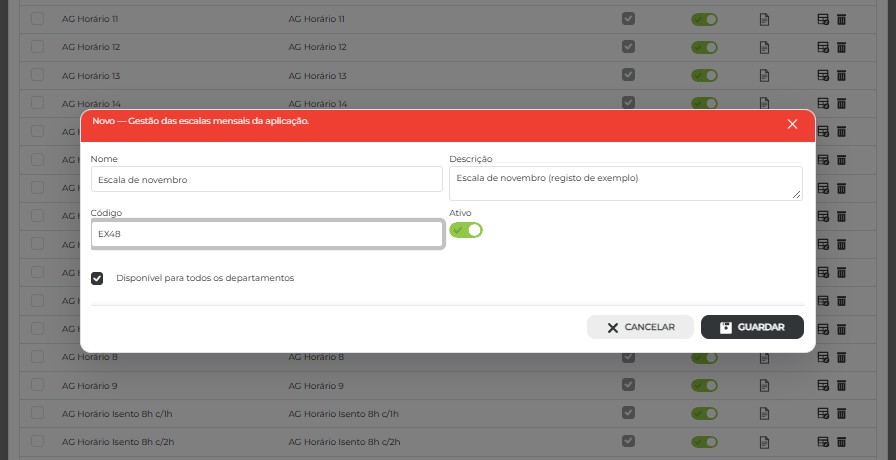Viewport: 896px width, 460px height.
Task: Open document icon for AG Horário 12
Action: (x=764, y=47)
